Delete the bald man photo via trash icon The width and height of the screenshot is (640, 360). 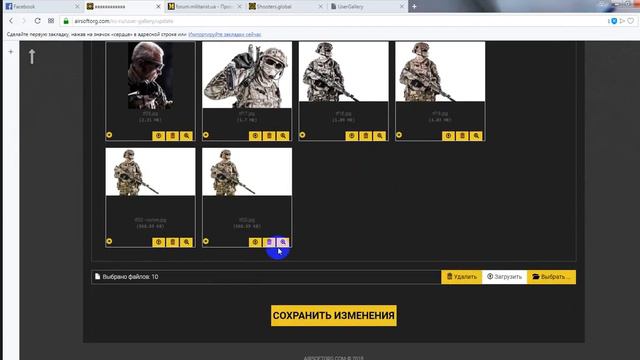172,136
